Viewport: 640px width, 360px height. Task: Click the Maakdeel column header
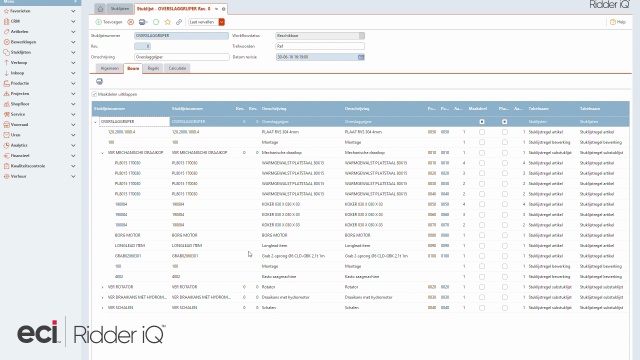pos(478,109)
